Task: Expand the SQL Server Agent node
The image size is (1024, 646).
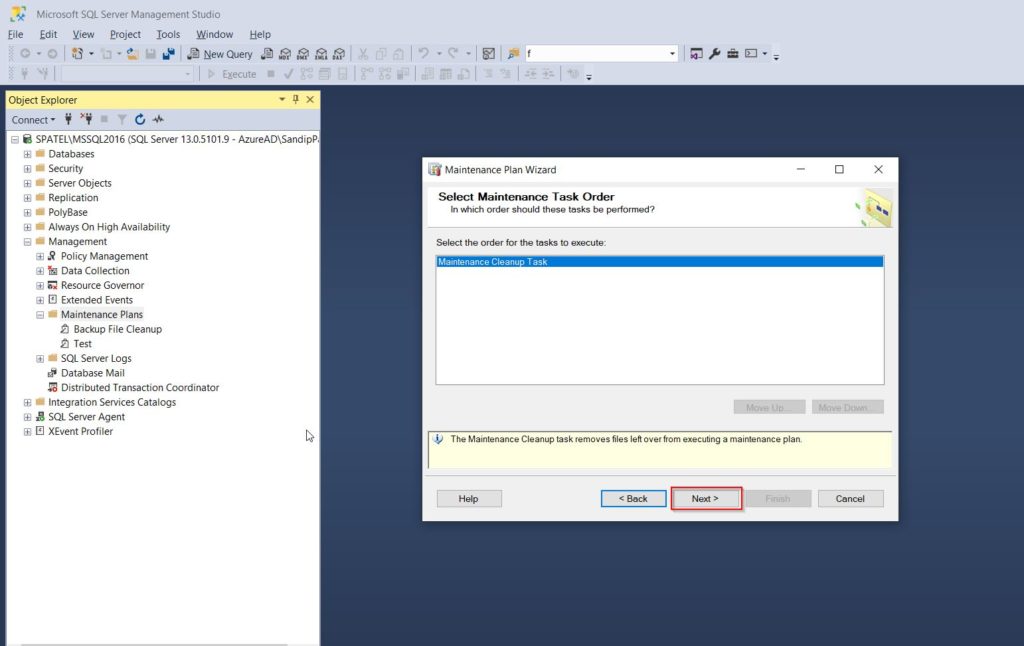Action: pos(27,417)
